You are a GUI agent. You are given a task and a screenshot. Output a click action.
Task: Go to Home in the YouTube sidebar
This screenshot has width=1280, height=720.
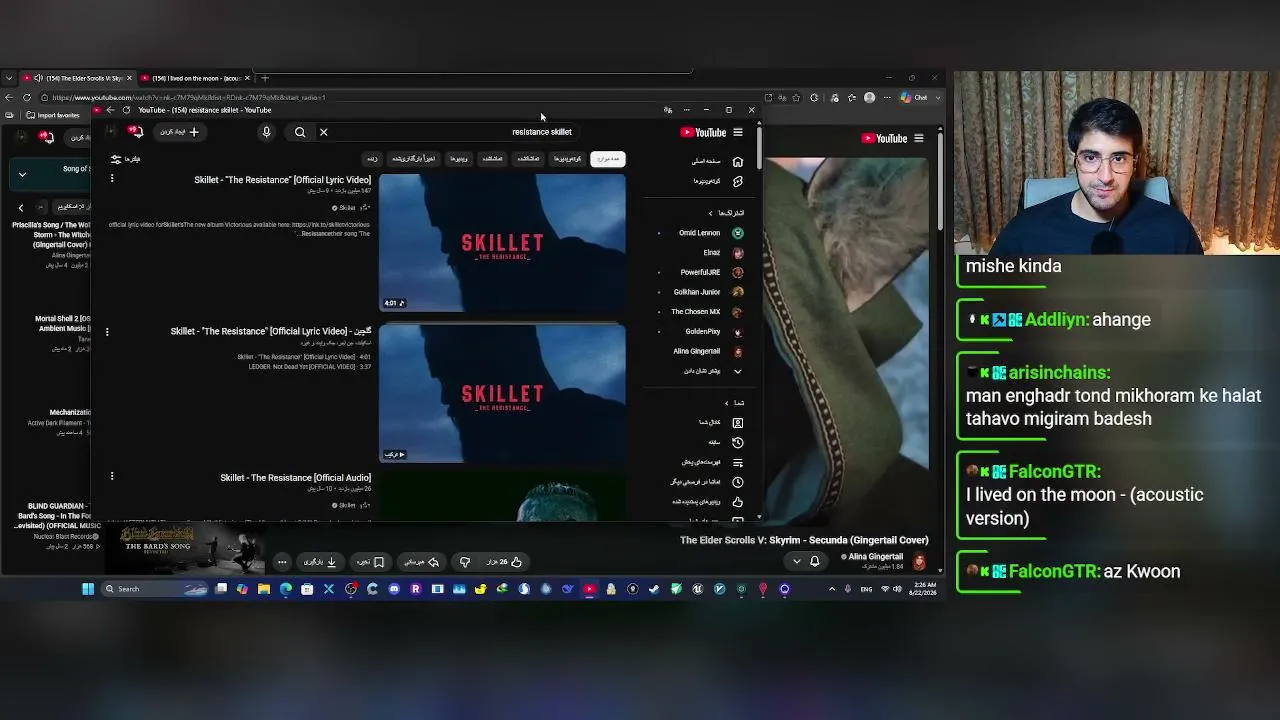click(x=717, y=161)
